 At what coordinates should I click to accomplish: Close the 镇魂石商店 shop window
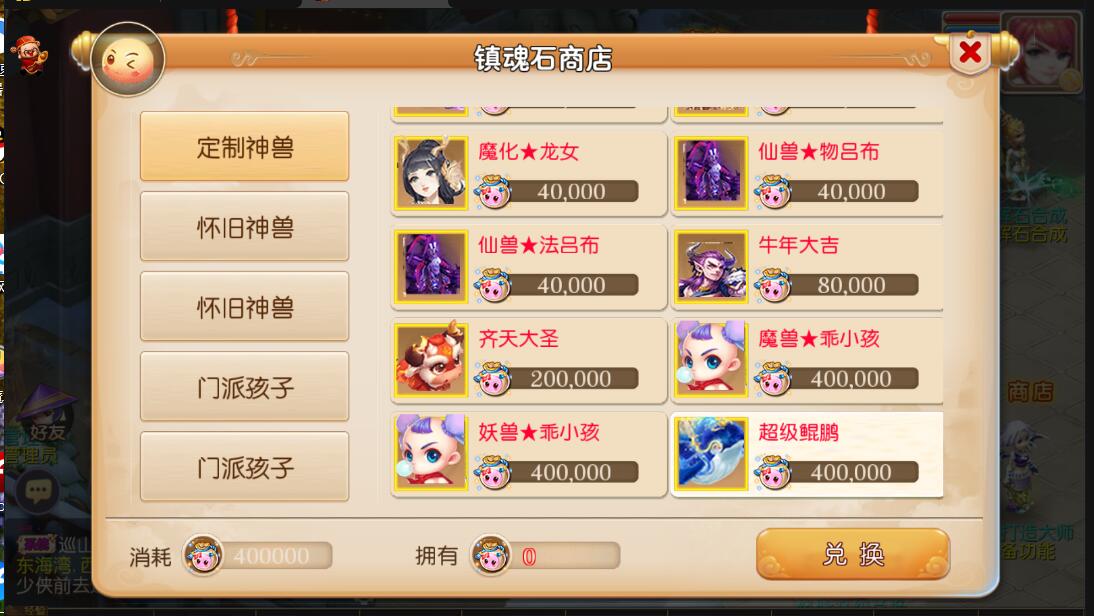970,52
